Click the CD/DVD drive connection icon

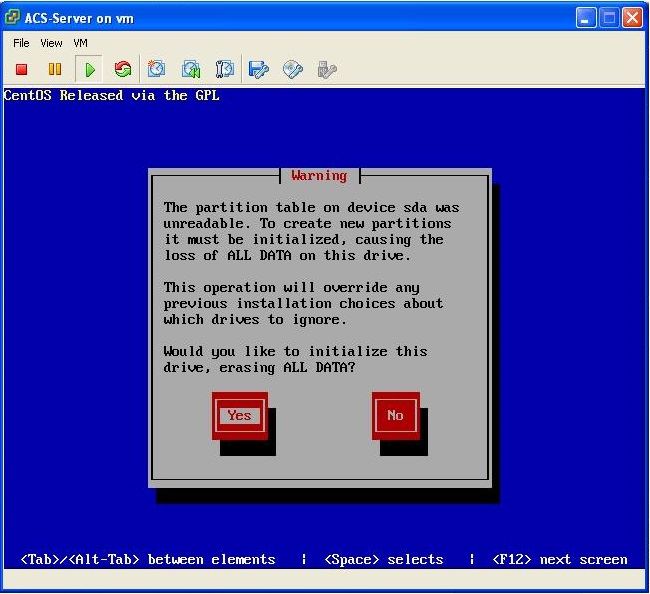tap(293, 69)
